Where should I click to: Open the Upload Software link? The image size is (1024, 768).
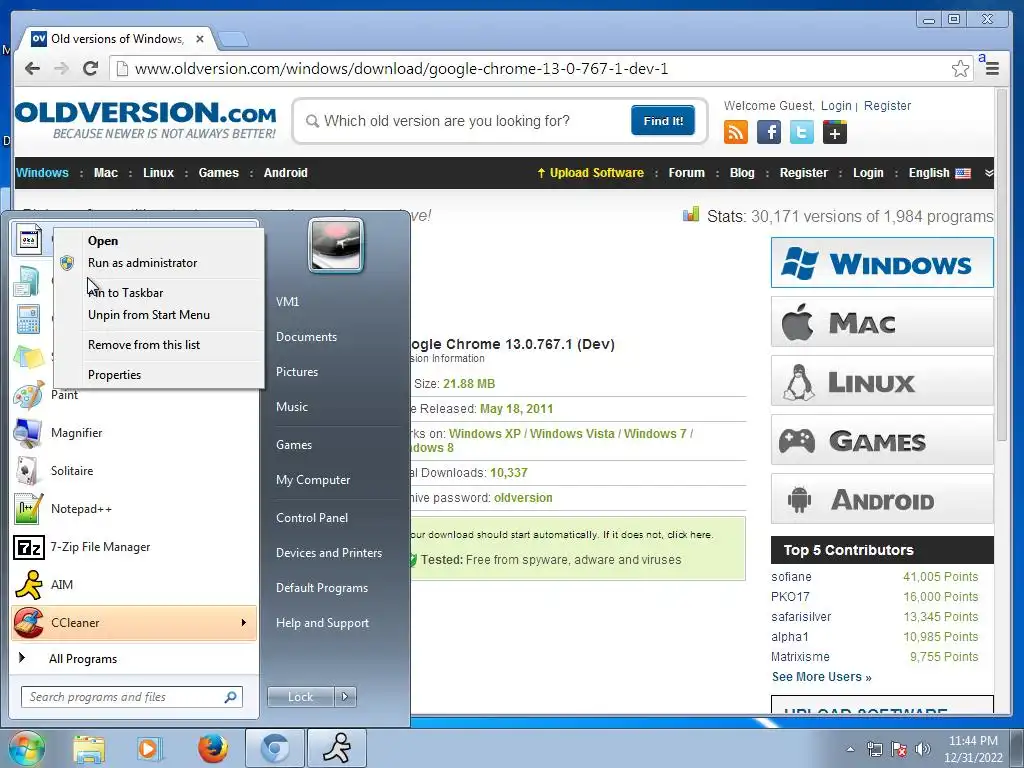pyautogui.click(x=590, y=173)
